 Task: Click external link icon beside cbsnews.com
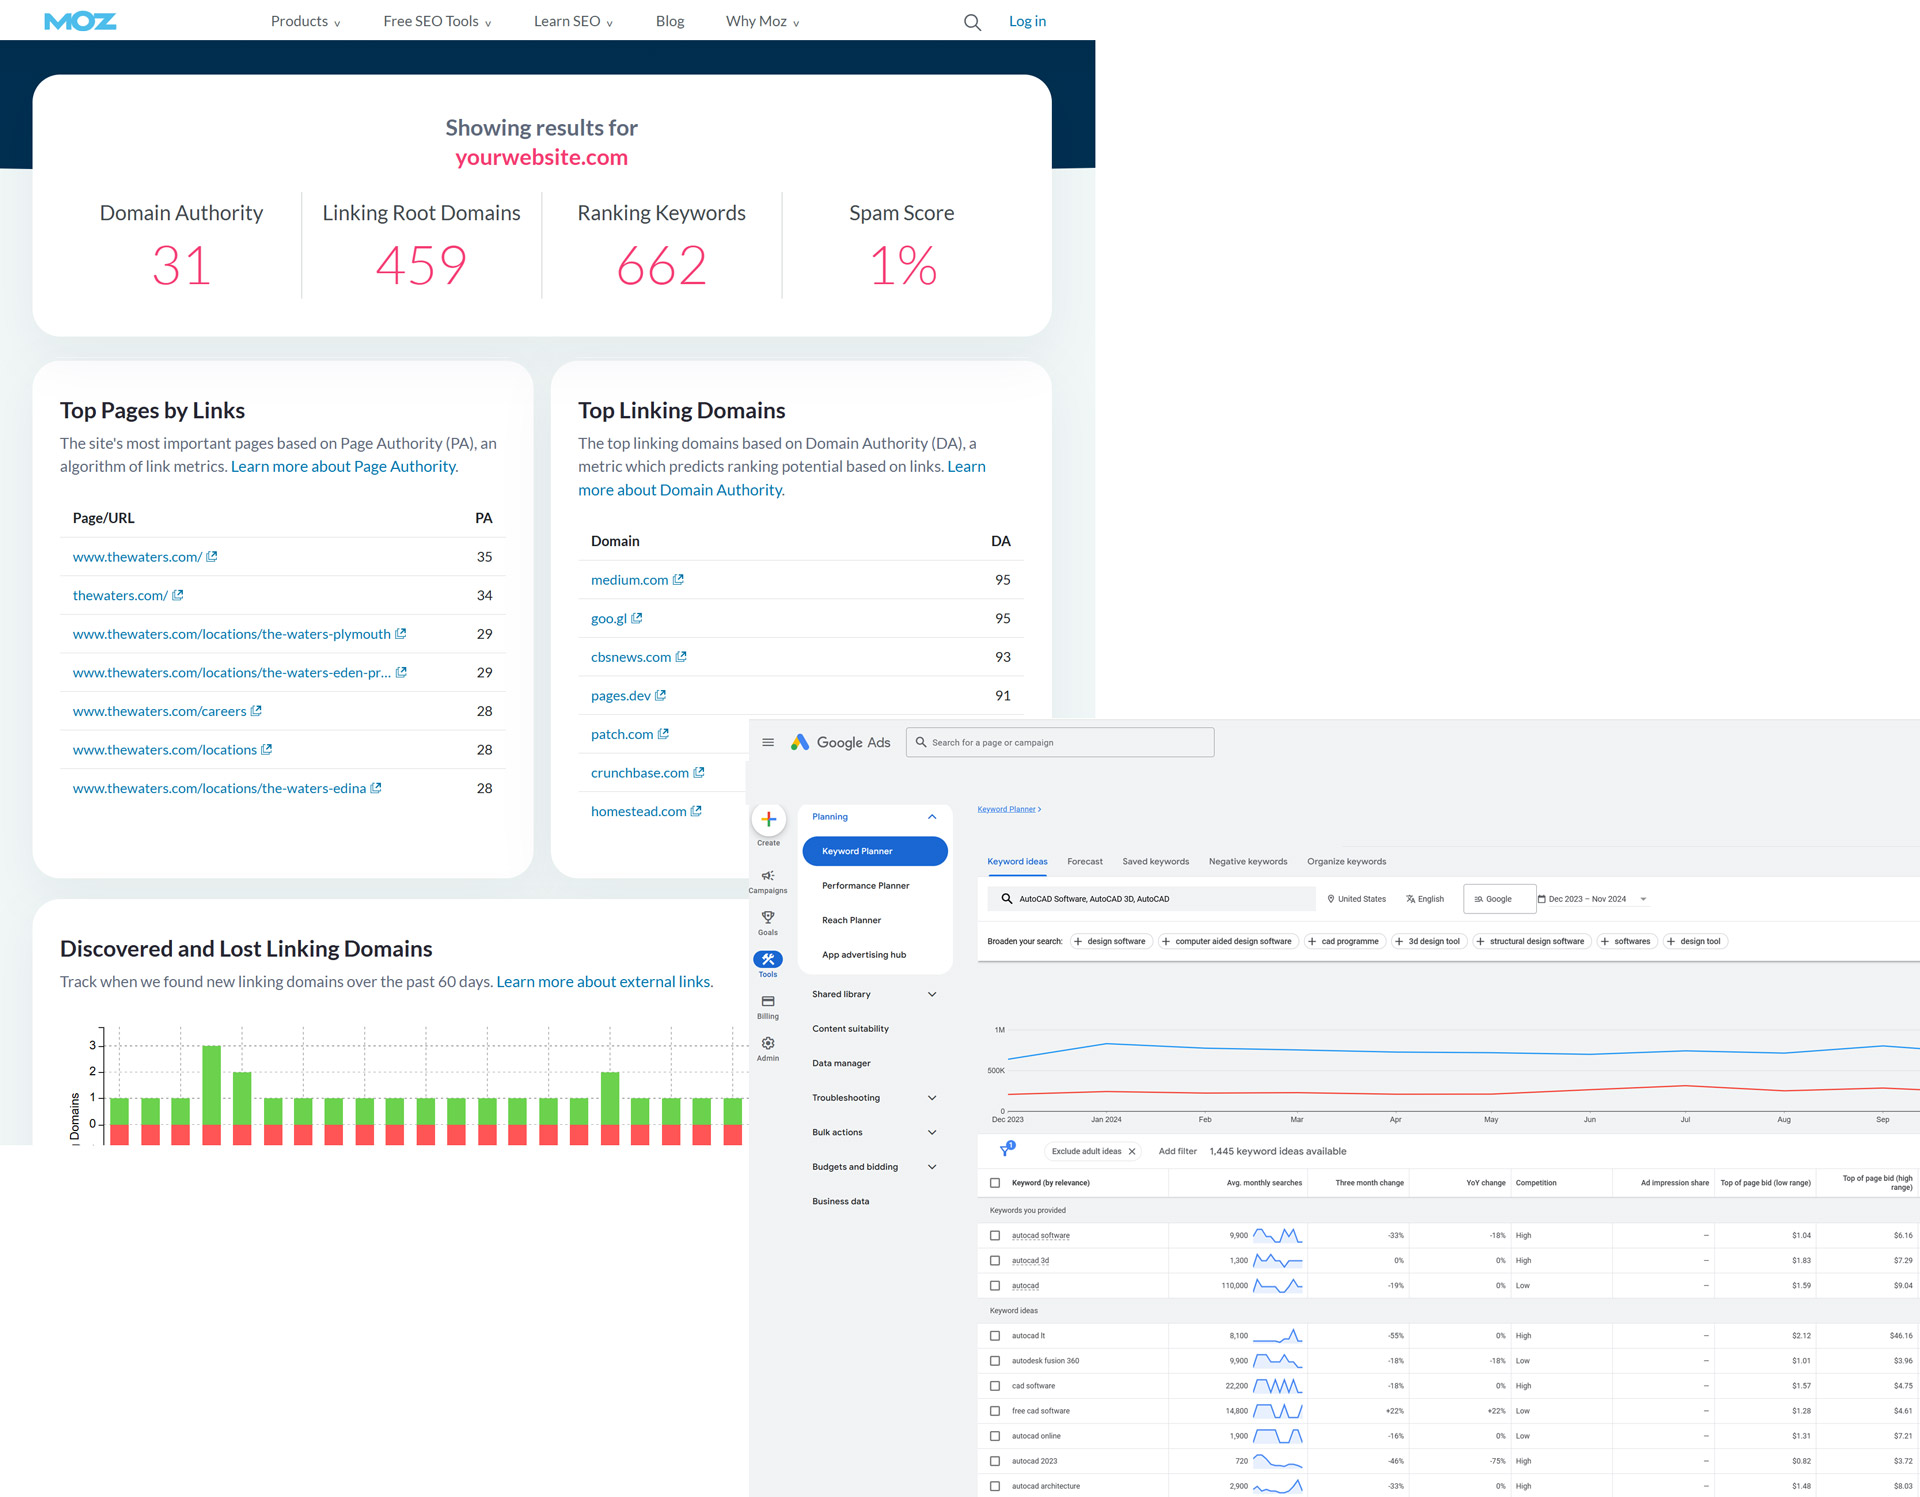point(681,657)
